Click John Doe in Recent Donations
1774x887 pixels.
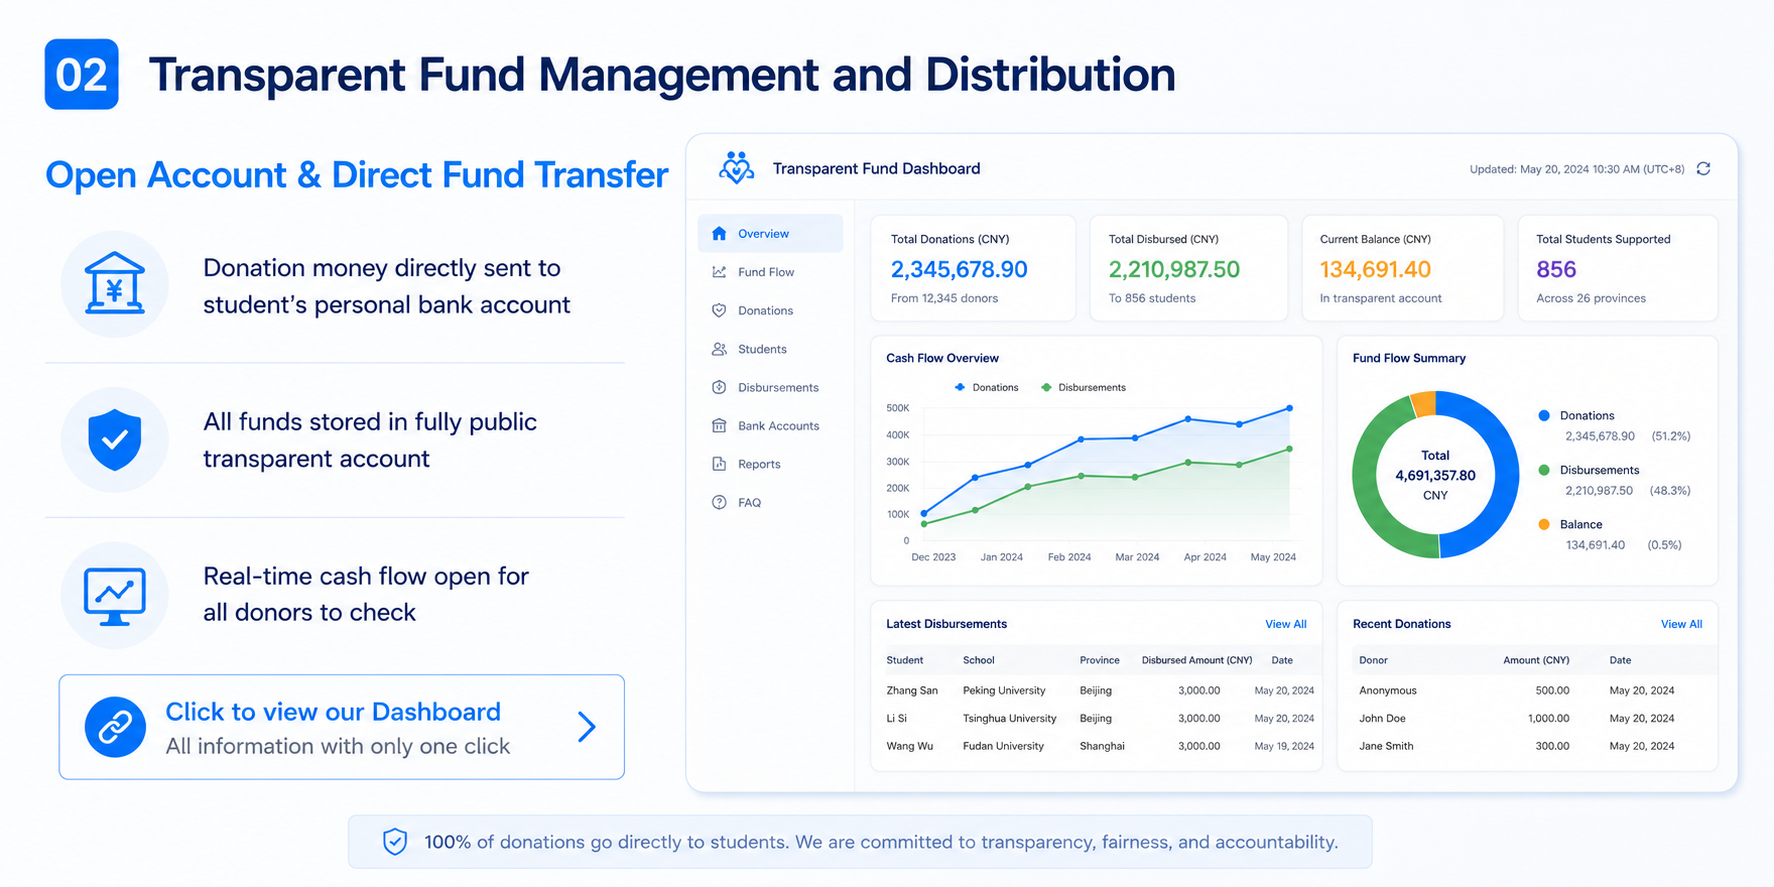click(x=1382, y=718)
